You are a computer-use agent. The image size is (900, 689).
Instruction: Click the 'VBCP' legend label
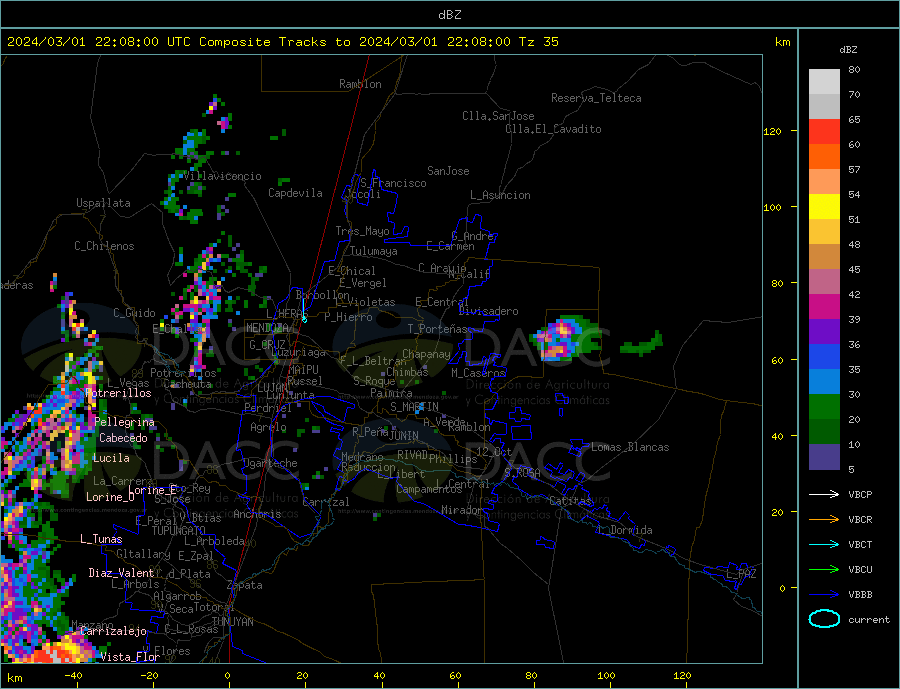860,494
